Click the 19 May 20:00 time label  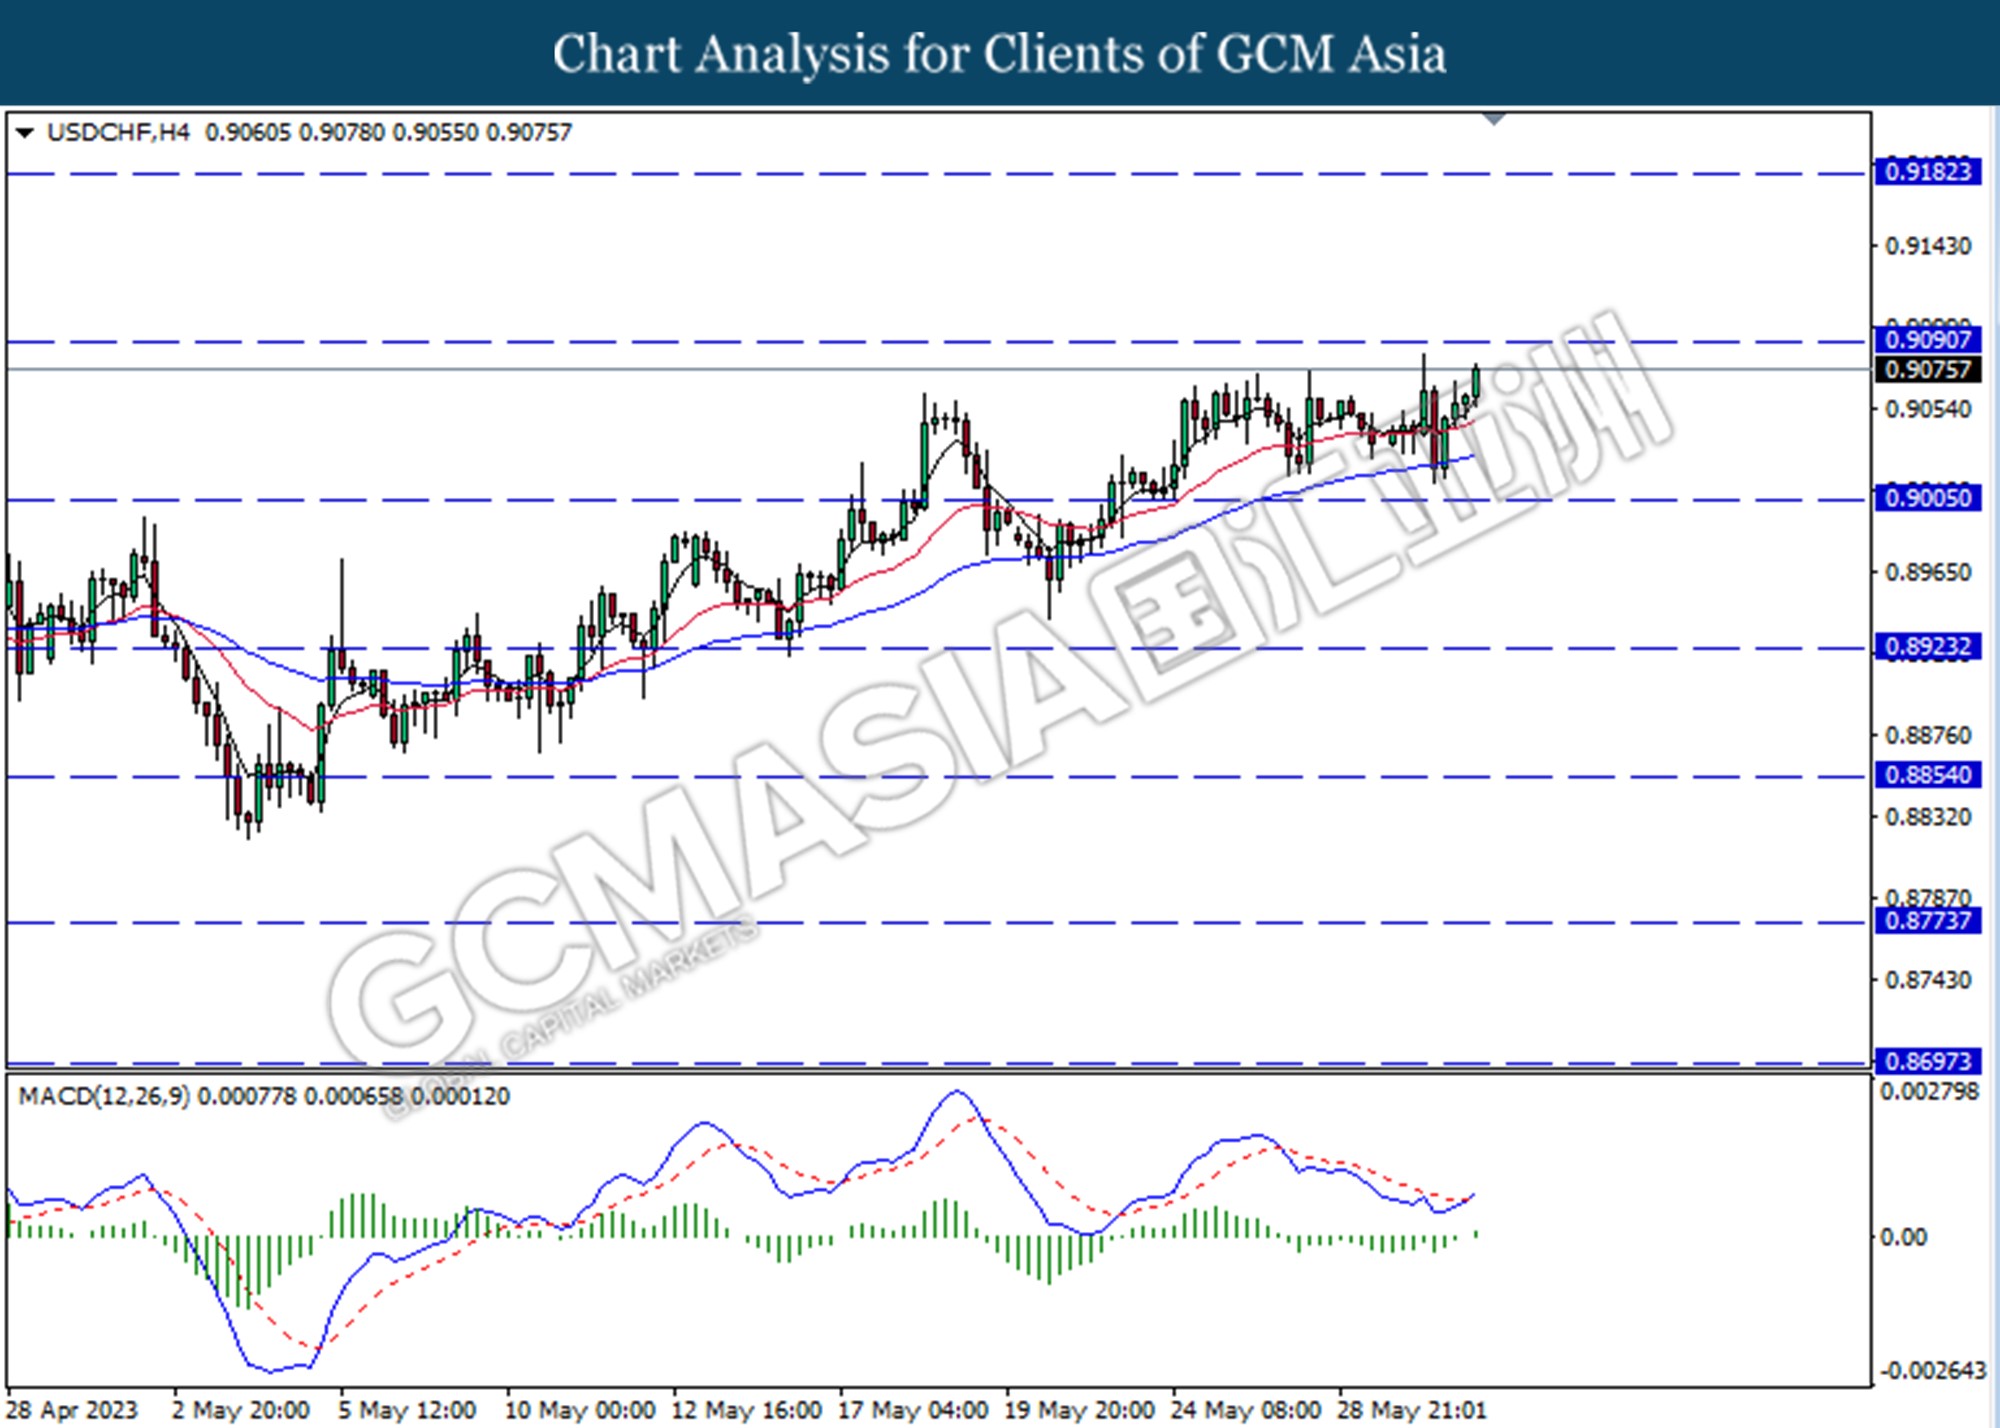coord(1080,1410)
